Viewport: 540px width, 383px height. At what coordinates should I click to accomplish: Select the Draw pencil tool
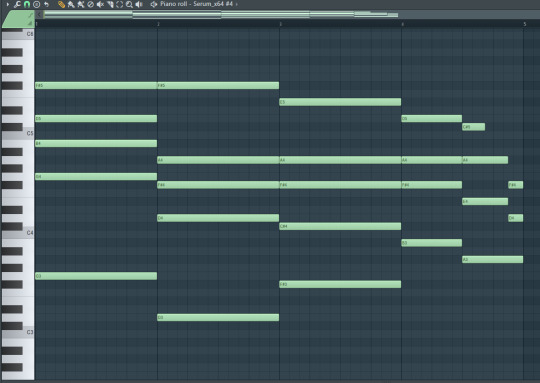point(61,4)
